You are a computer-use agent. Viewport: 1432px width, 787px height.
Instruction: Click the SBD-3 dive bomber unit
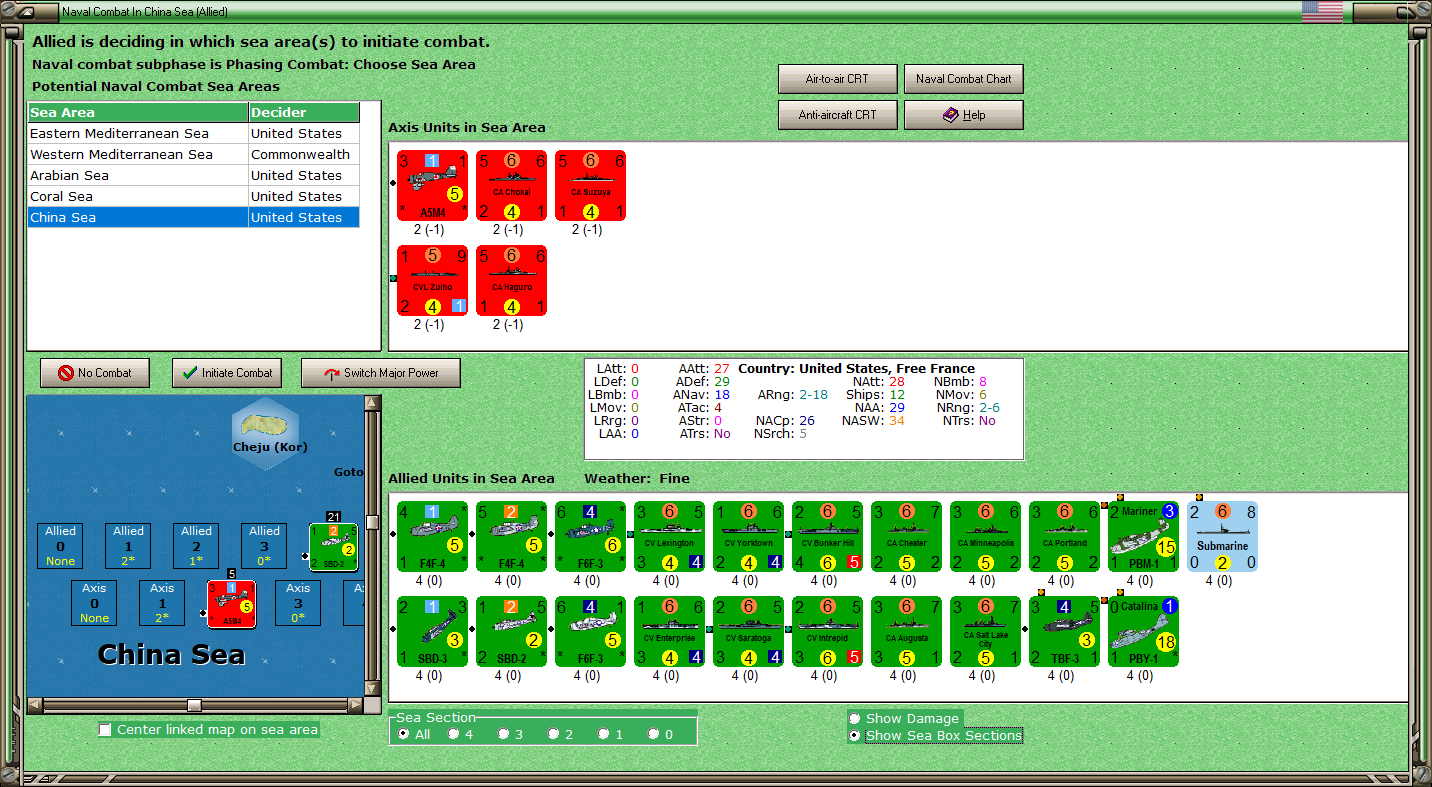(x=432, y=631)
